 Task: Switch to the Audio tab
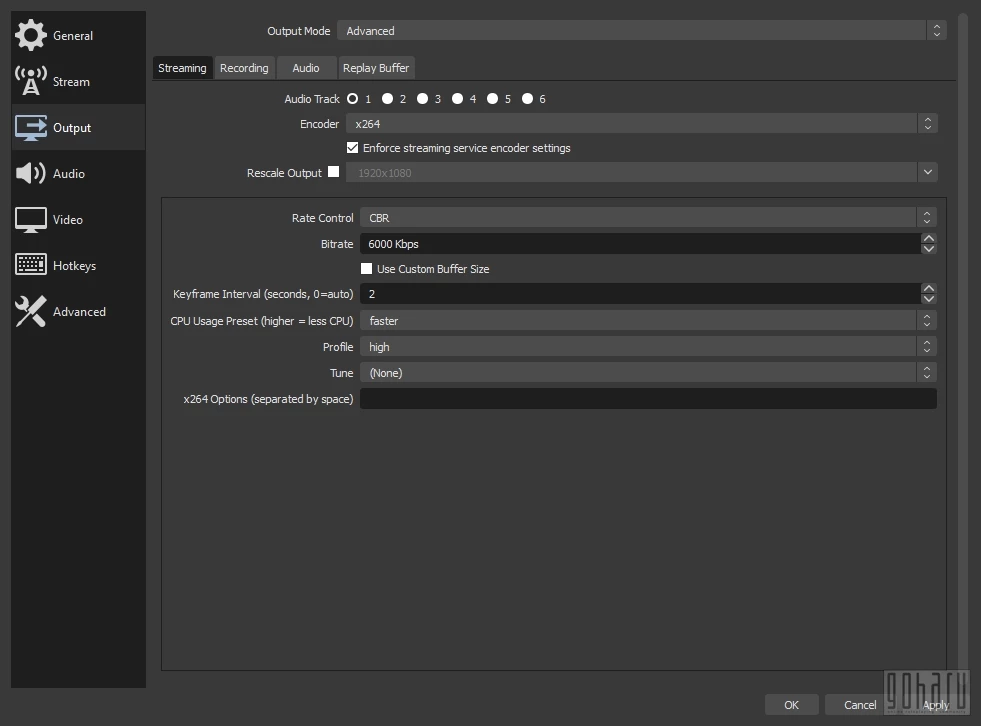306,68
